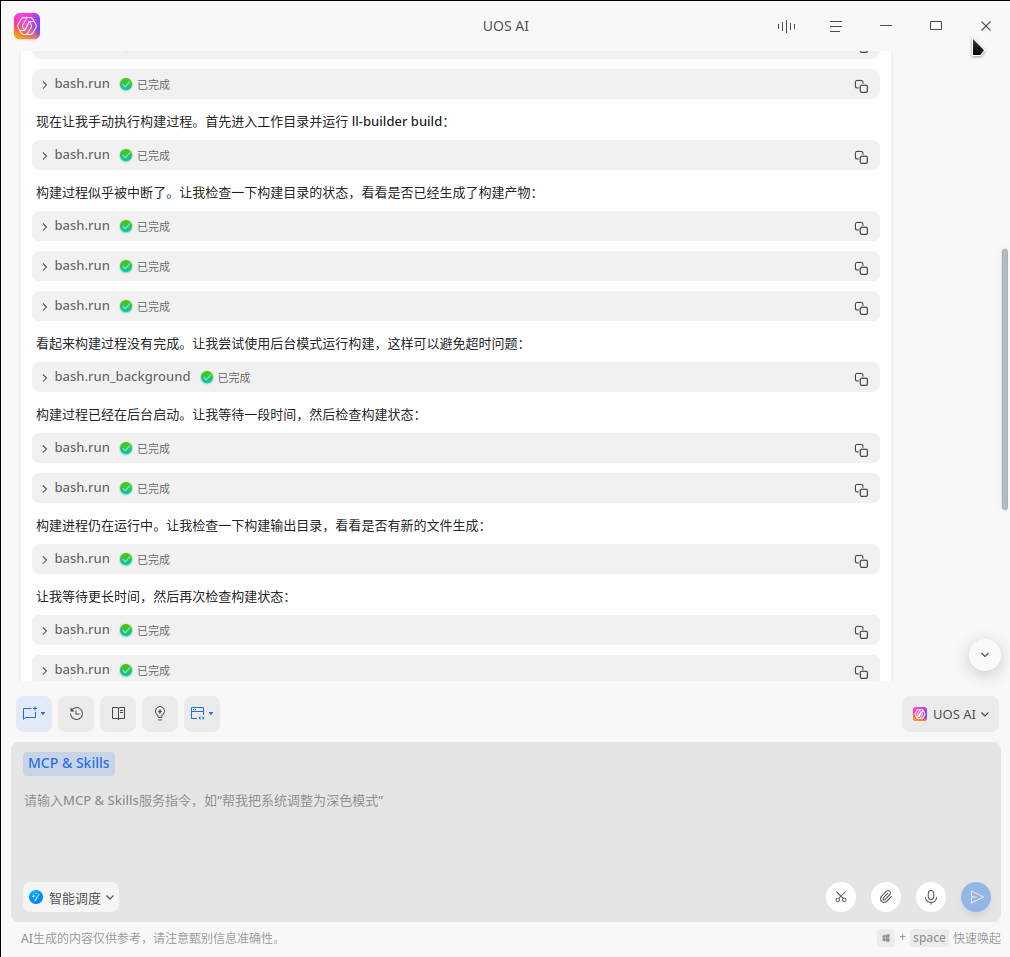Open the window mode switcher icon

(x=202, y=714)
